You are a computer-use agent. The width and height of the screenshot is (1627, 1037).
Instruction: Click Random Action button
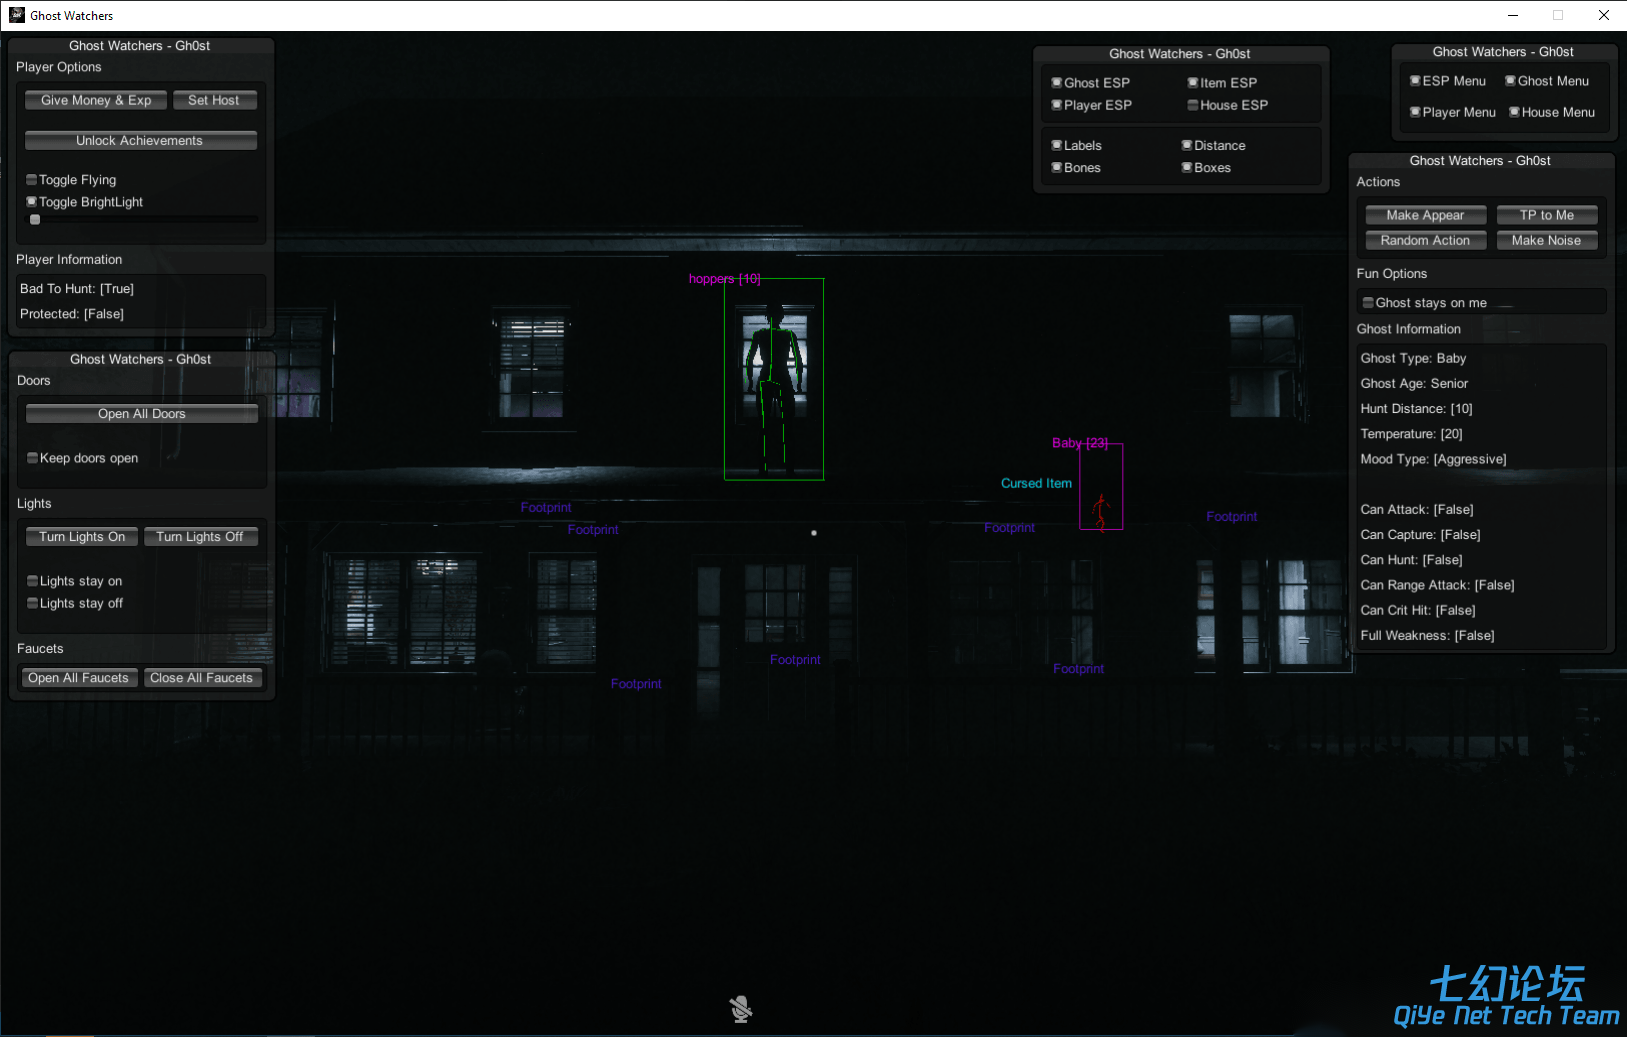1425,240
